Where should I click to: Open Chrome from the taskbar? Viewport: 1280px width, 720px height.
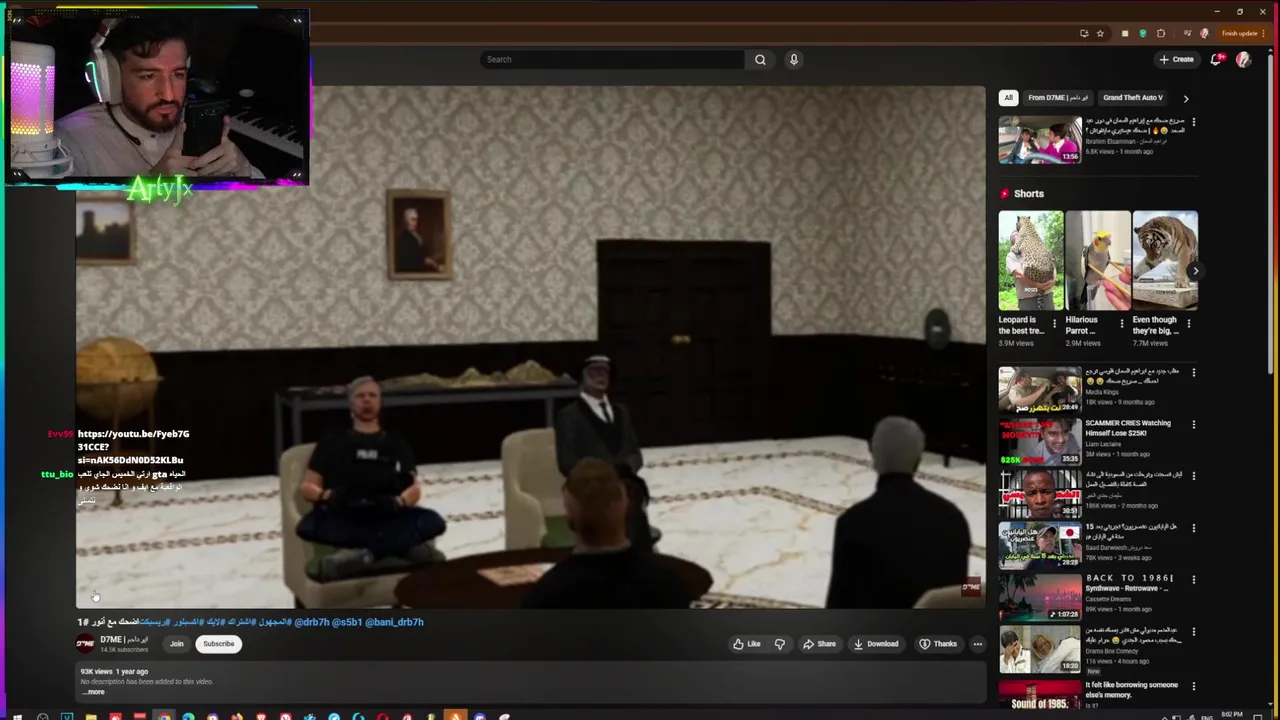[164, 716]
